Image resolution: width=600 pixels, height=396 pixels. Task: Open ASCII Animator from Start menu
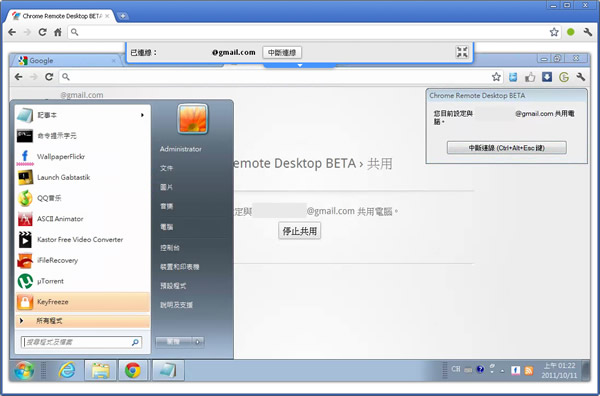pos(83,218)
